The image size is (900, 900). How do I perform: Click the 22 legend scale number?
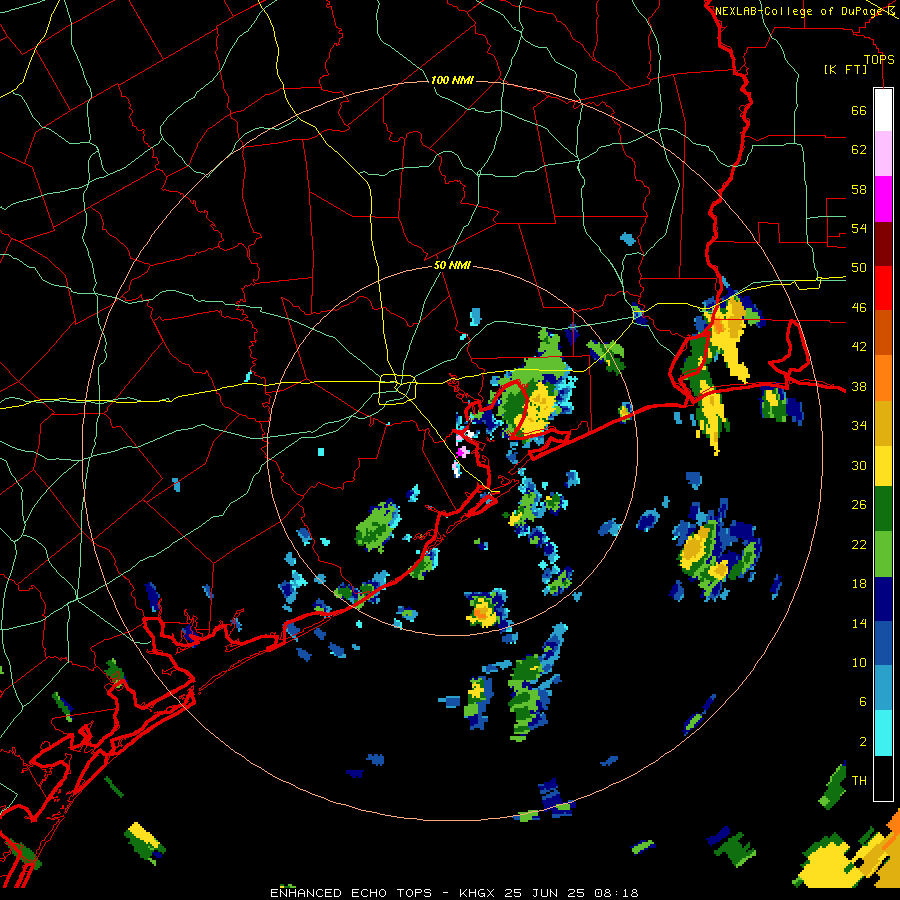[859, 544]
